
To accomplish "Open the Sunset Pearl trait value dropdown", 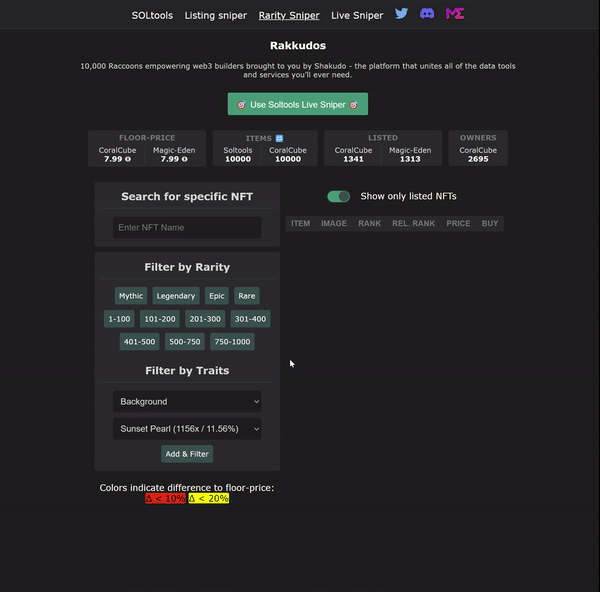I will coord(187,429).
